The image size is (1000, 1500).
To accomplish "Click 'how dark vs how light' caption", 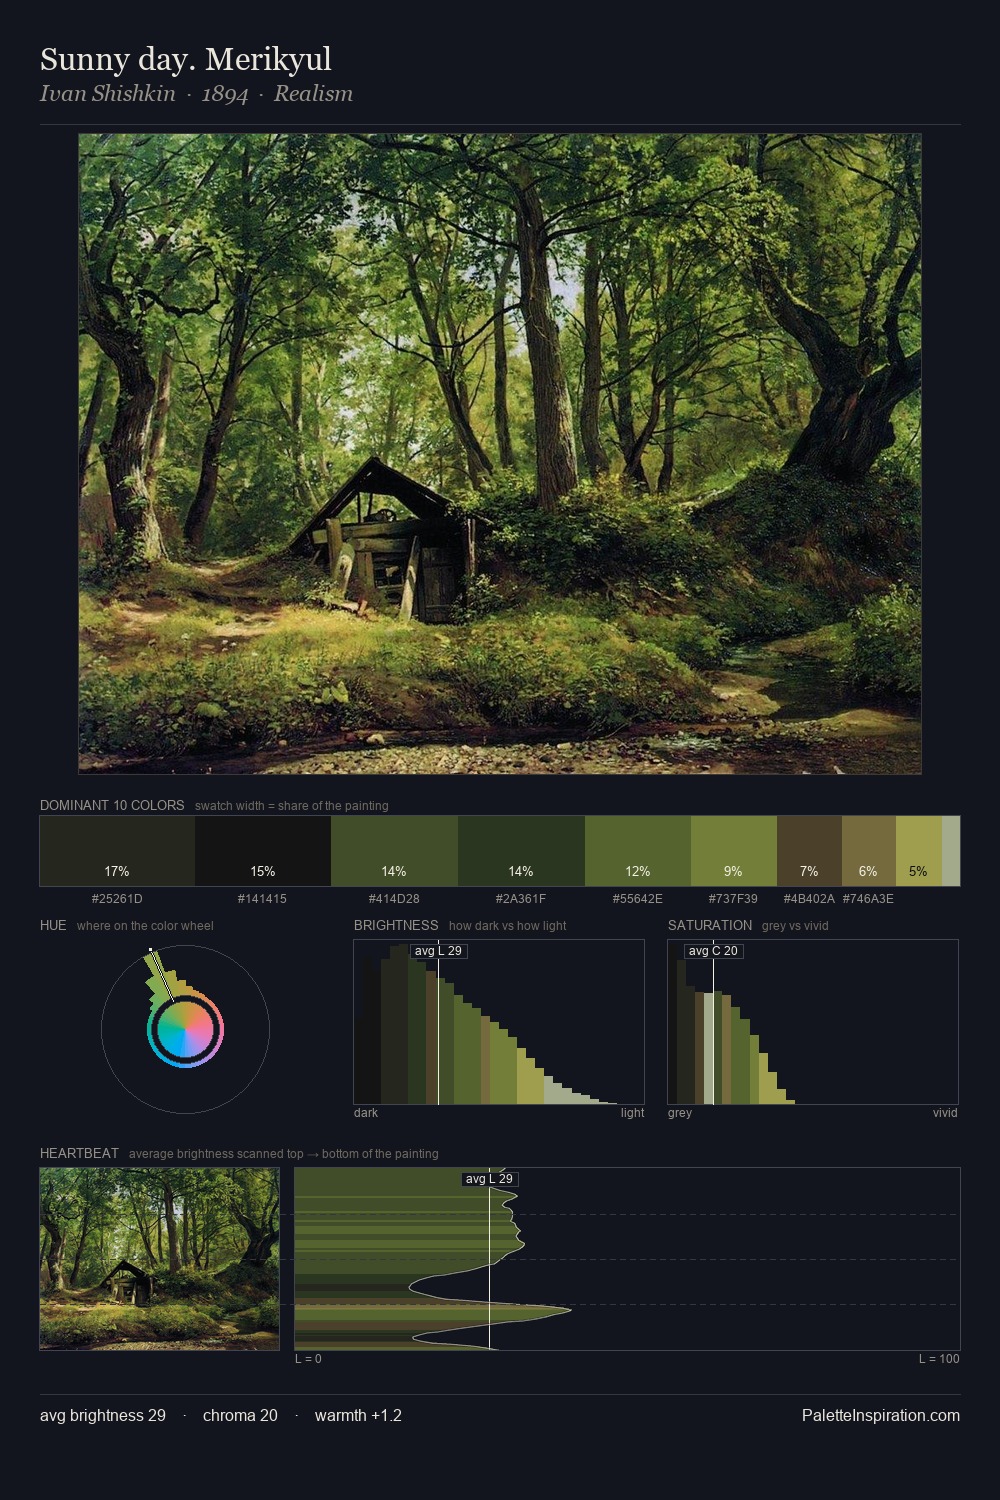I will (507, 926).
